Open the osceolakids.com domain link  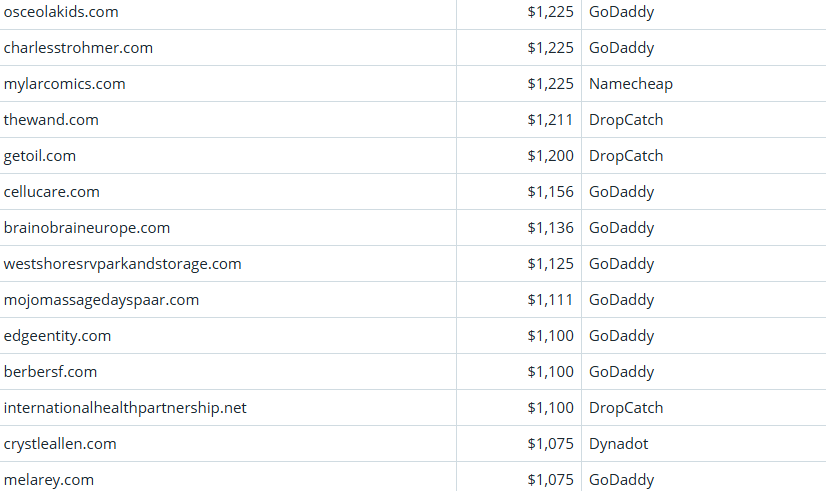point(61,12)
